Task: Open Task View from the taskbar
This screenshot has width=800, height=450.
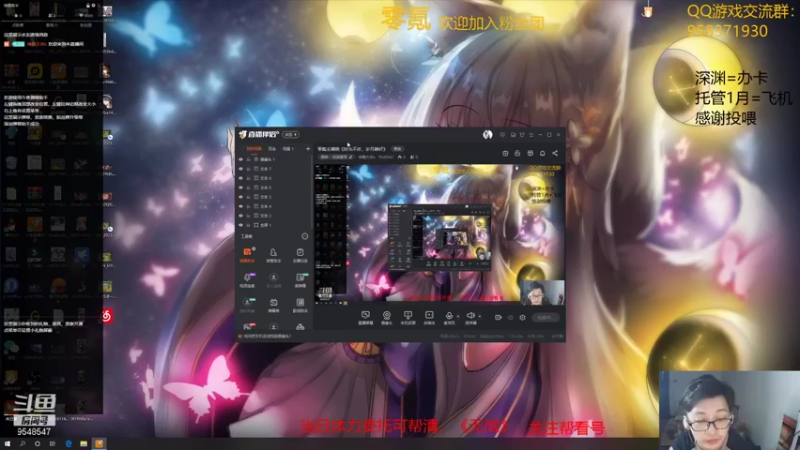Action: click(x=53, y=444)
